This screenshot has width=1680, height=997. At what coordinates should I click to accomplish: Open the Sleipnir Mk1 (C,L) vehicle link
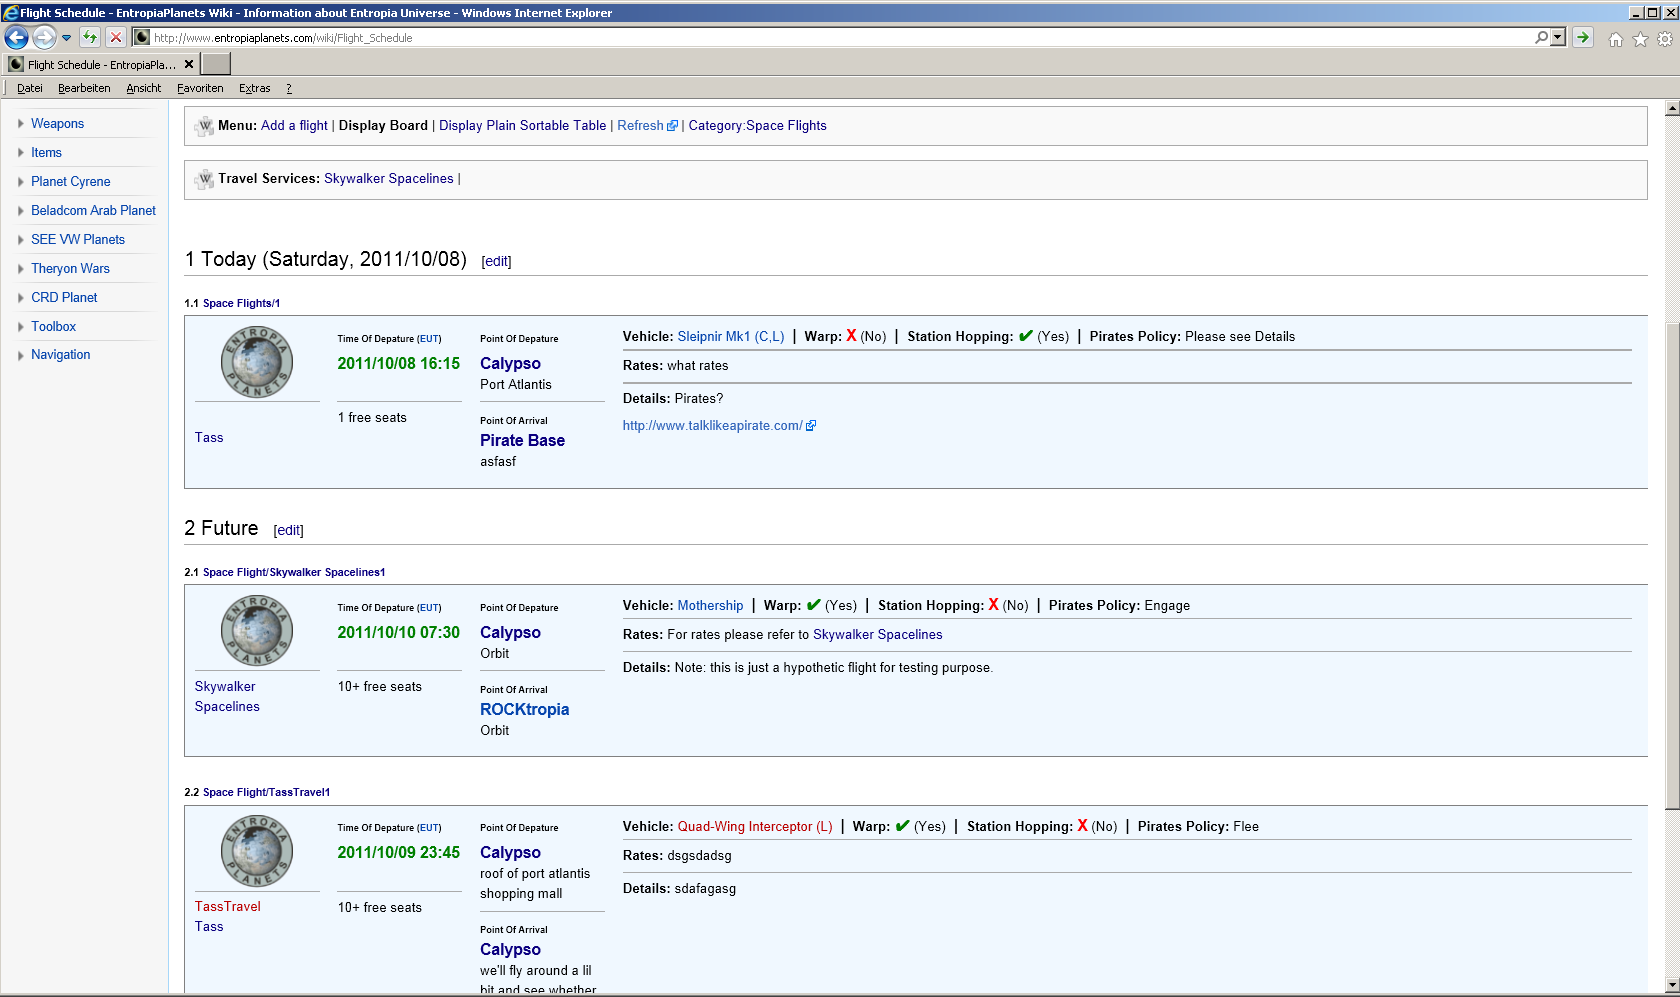731,337
